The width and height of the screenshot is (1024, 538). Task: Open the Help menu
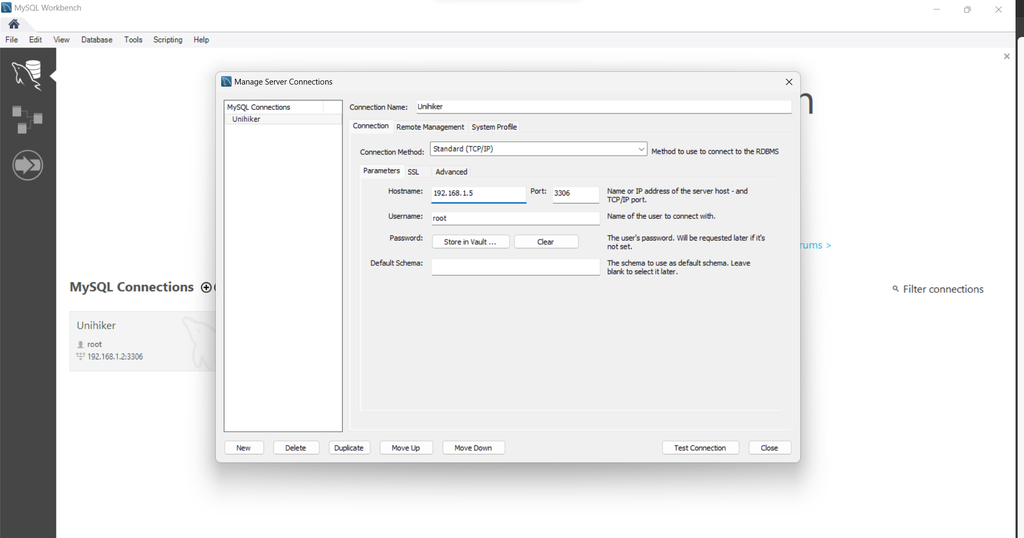click(x=201, y=40)
